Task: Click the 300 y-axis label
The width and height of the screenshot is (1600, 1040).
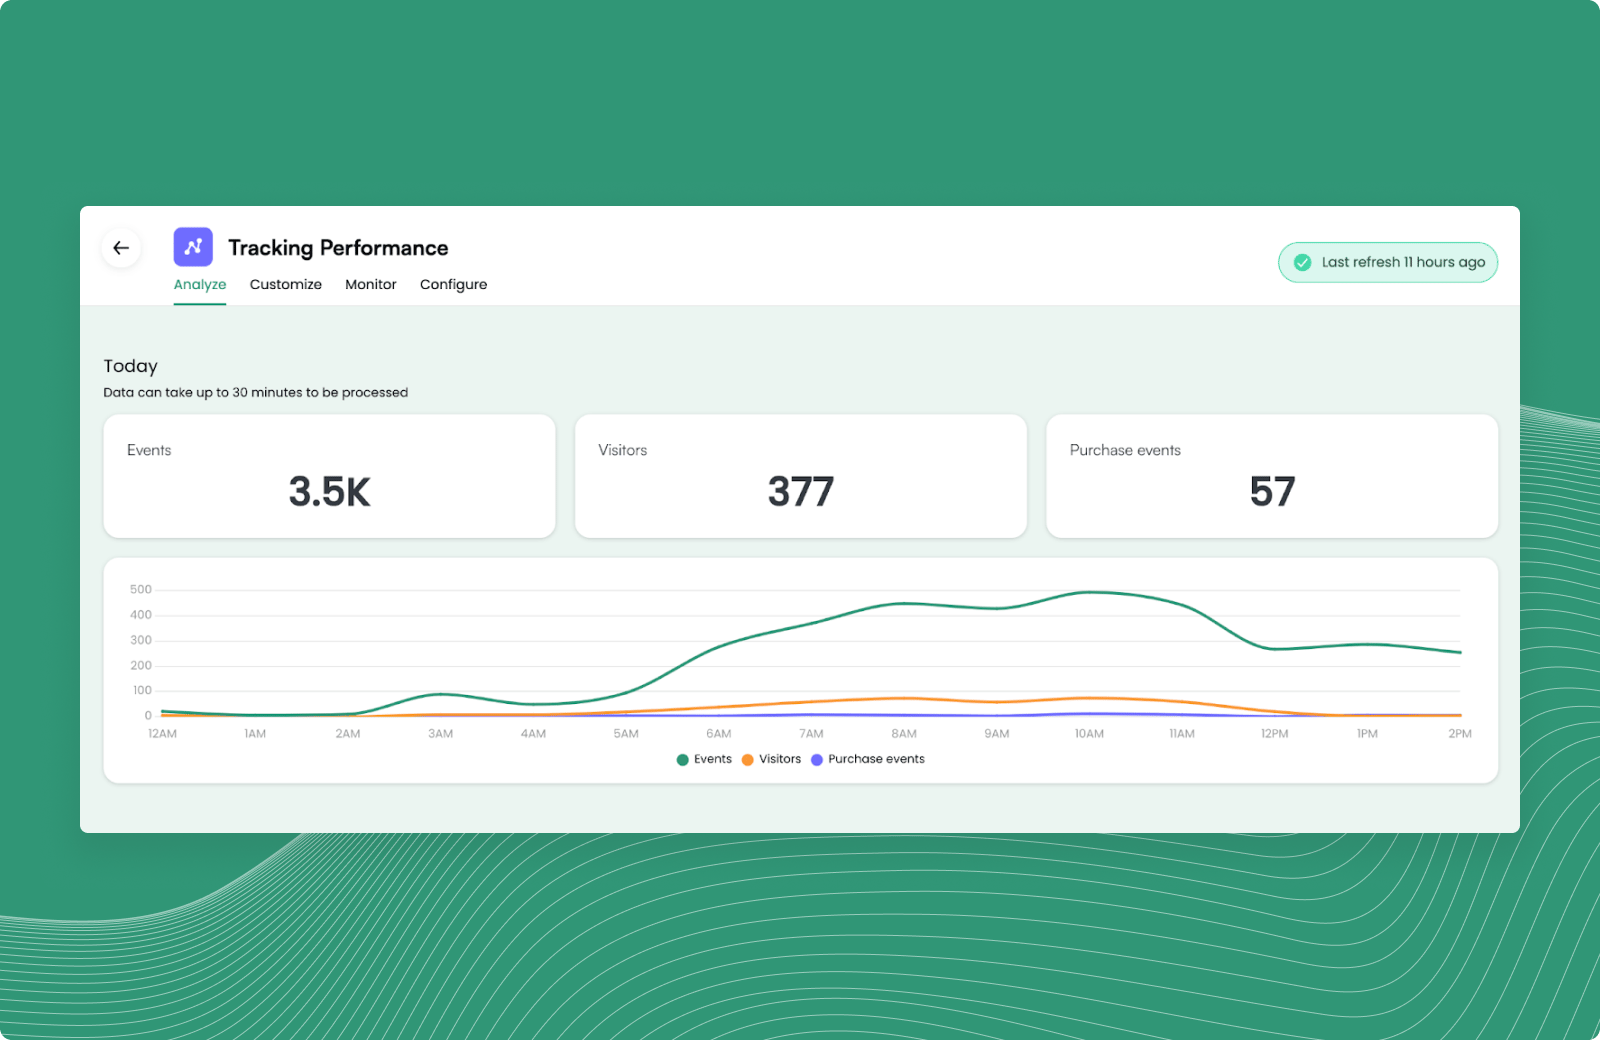Action: pyautogui.click(x=141, y=641)
